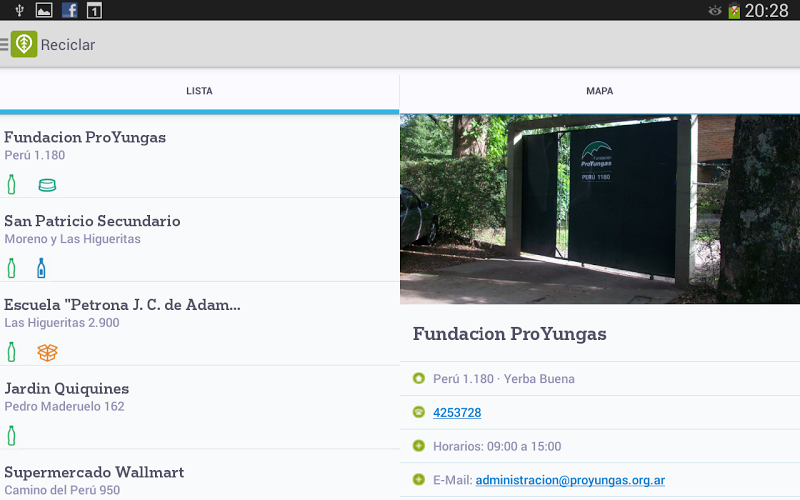The width and height of the screenshot is (800, 500).
Task: Select Supermercado Wallmart list entry
Action: pyautogui.click(x=199, y=475)
